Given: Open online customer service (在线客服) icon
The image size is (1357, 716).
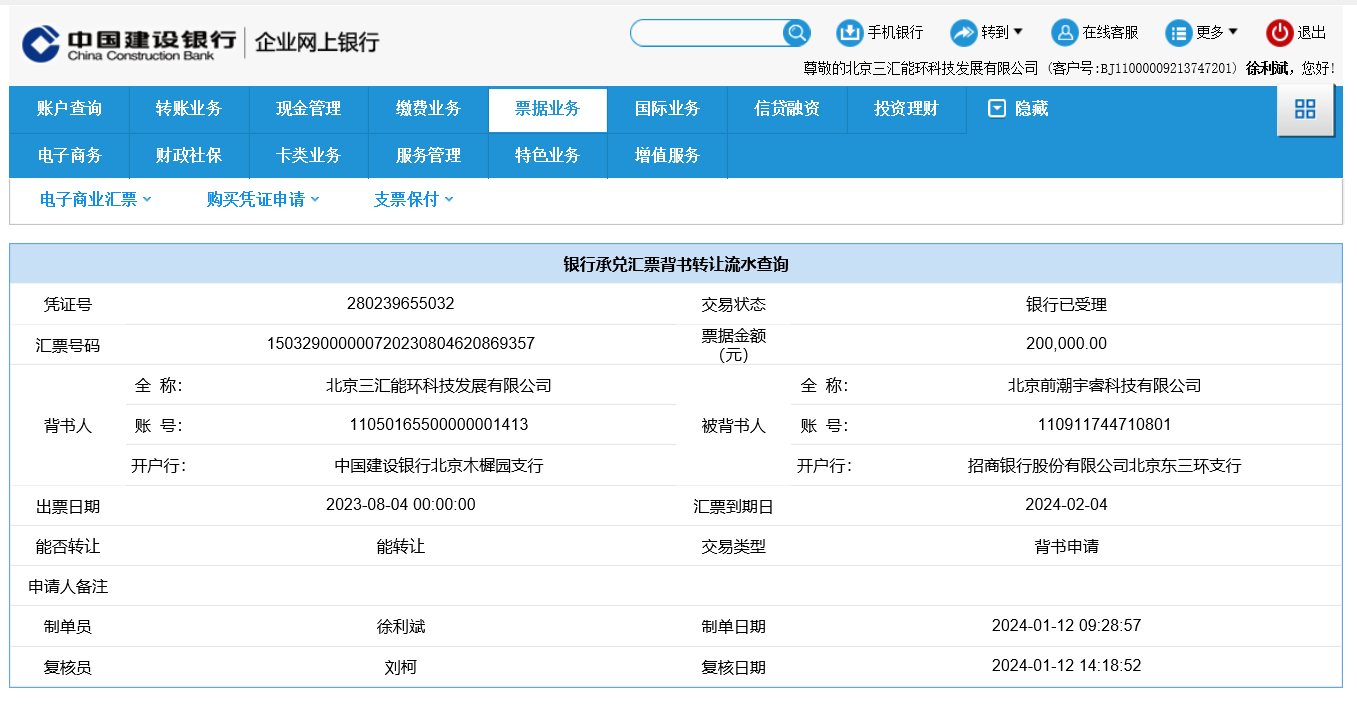Looking at the screenshot, I should (1064, 33).
